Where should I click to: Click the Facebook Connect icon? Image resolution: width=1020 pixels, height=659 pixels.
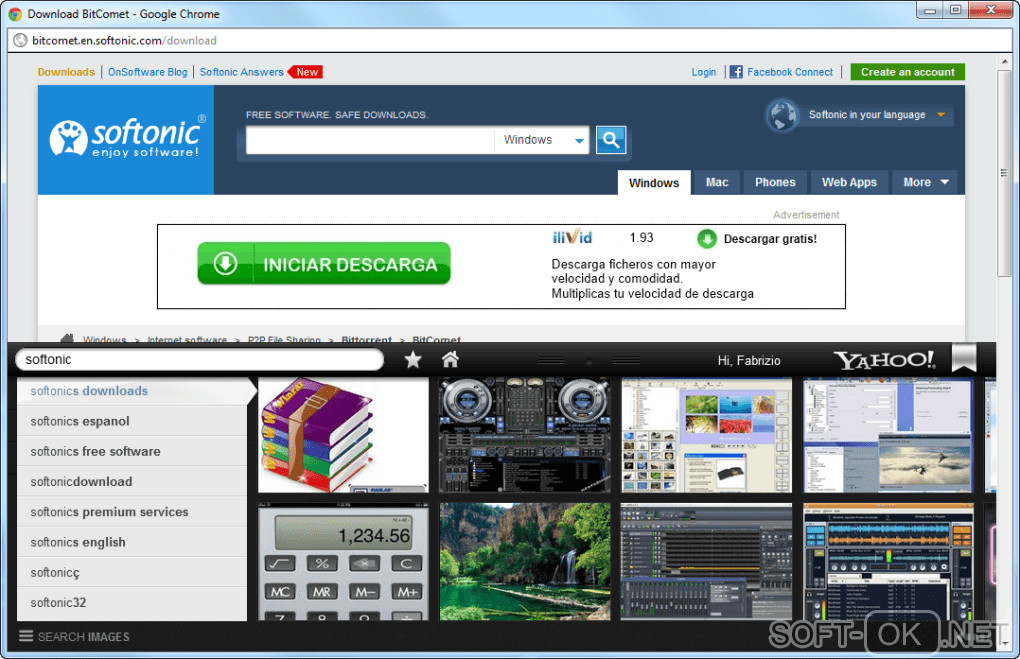(x=736, y=72)
